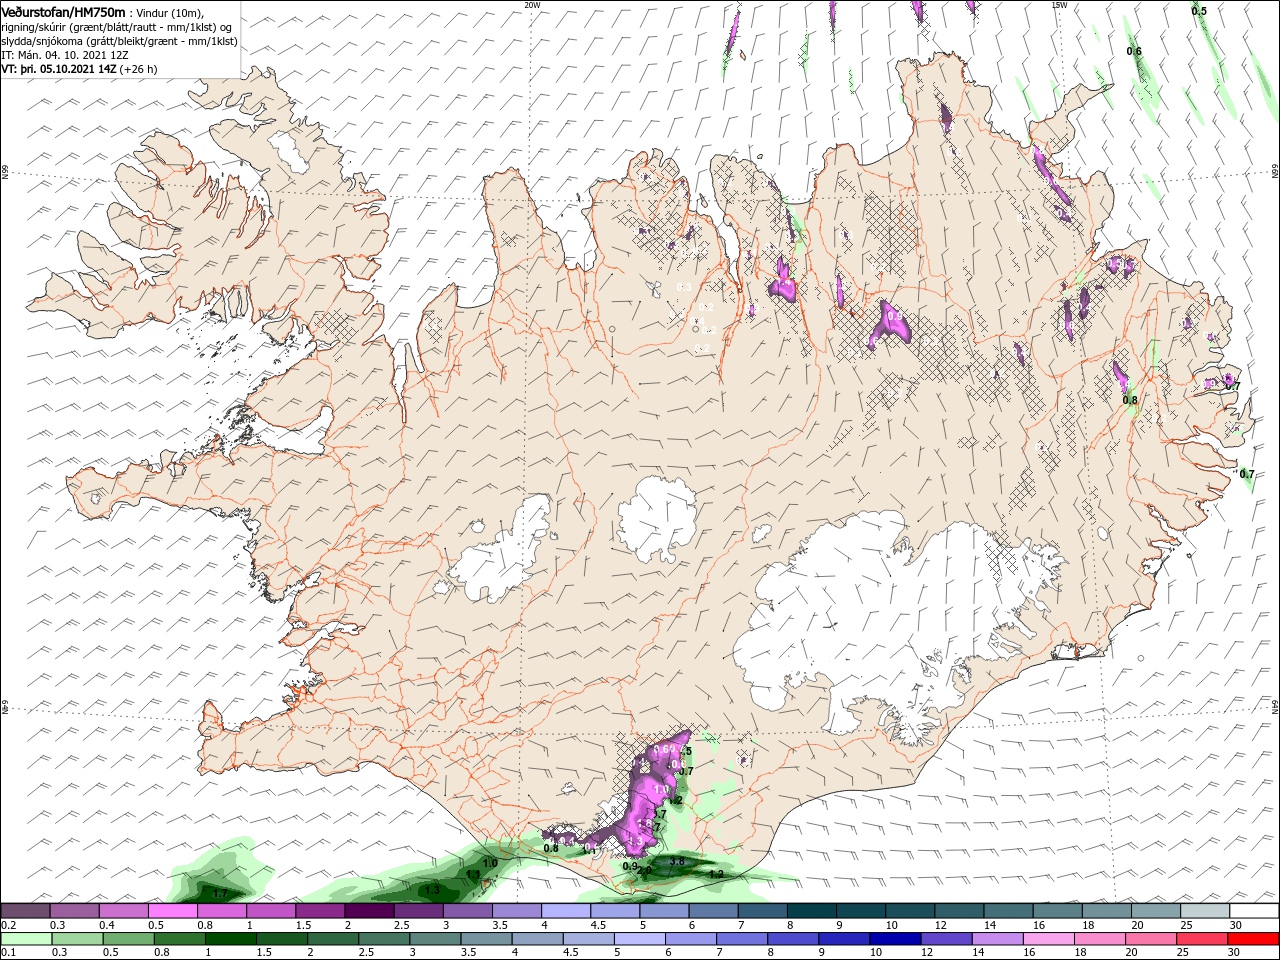Click the 'IT: Mán. 04. 10. 2021 12Z' line
The width and height of the screenshot is (1280, 960).
[x=66, y=56]
